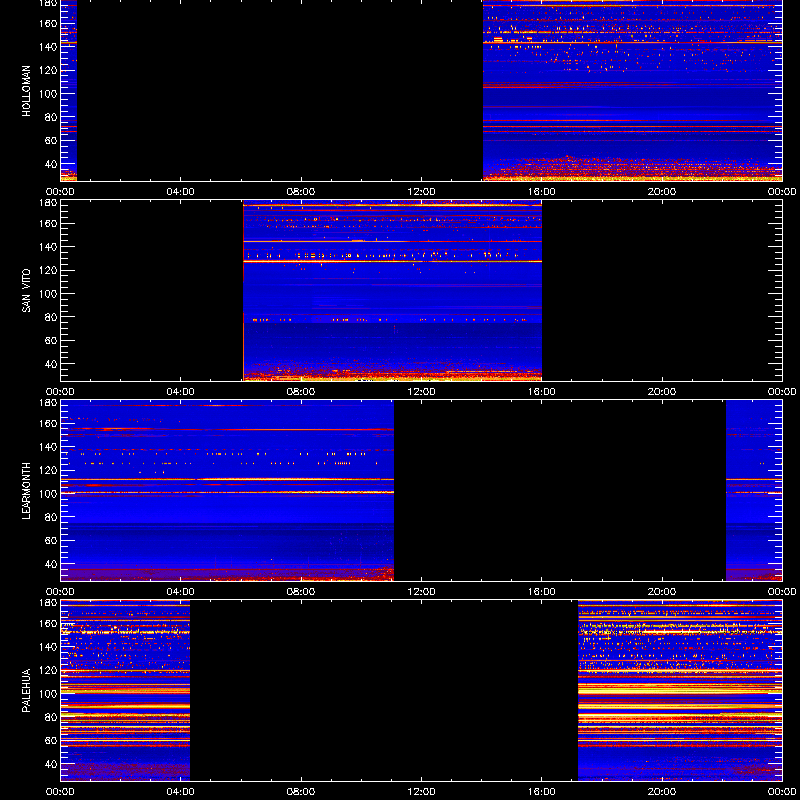Click the PALEHUA station label
The width and height of the screenshot is (800, 800).
click(x=27, y=691)
